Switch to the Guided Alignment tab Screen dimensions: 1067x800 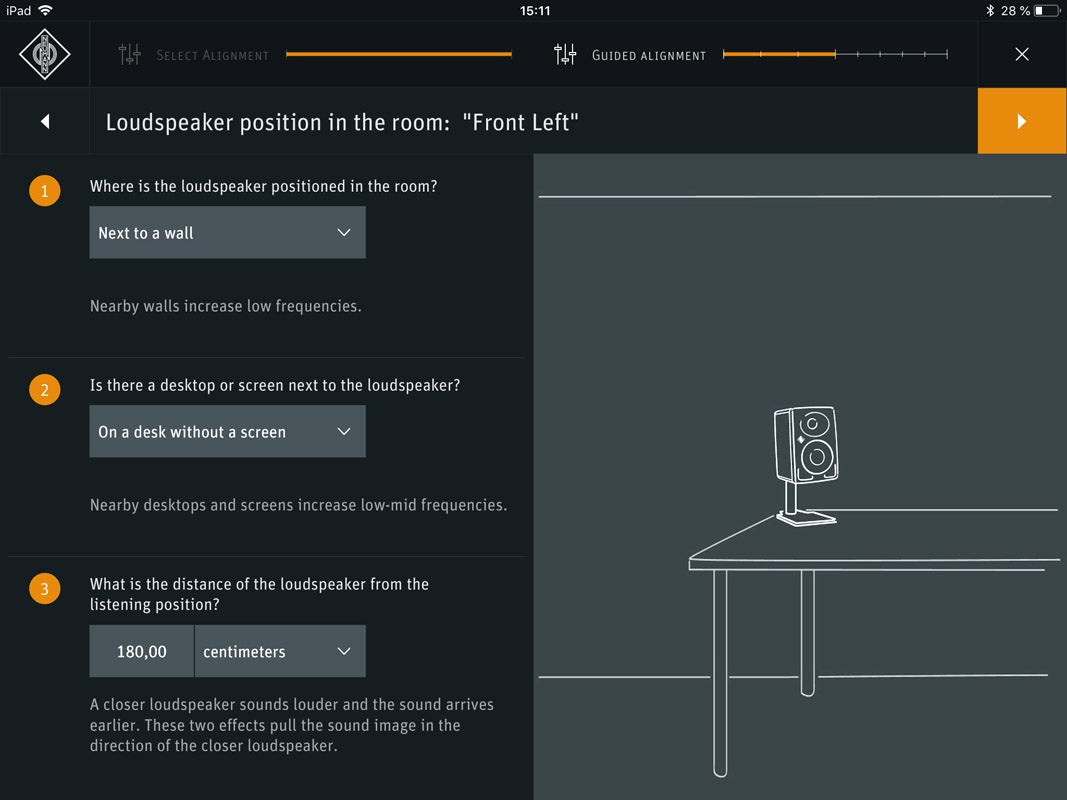648,55
